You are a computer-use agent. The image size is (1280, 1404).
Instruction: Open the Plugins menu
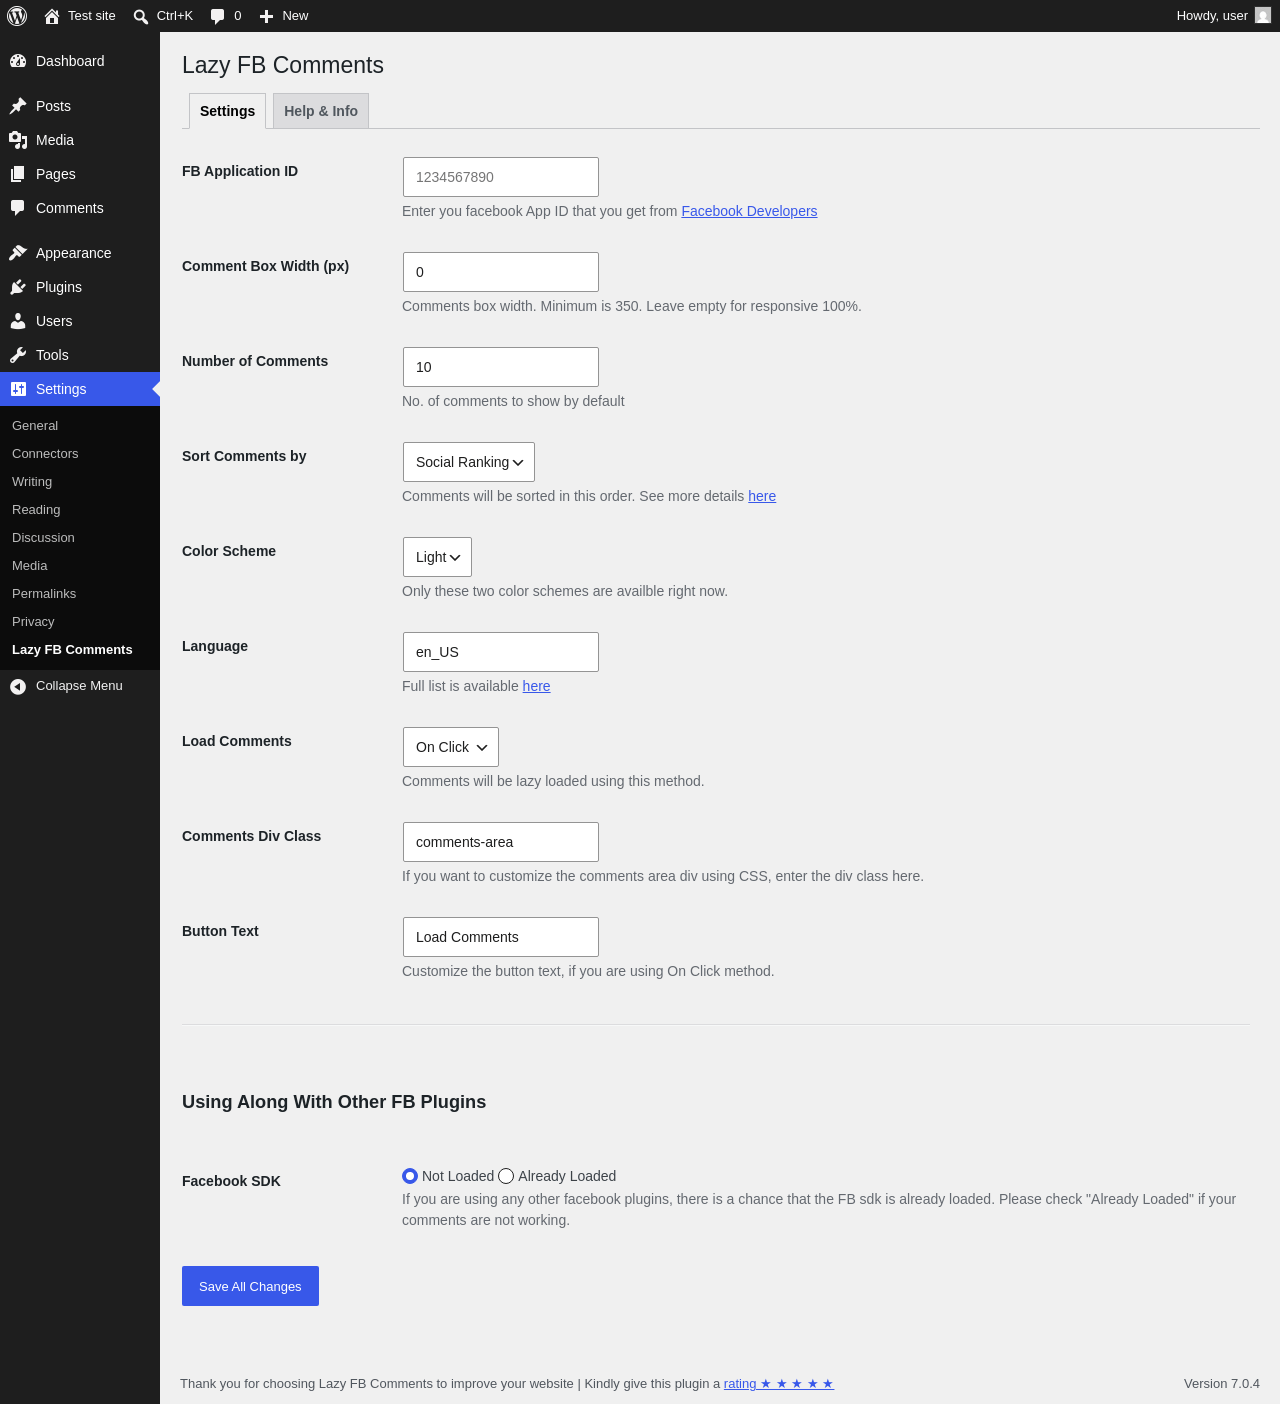pos(80,287)
